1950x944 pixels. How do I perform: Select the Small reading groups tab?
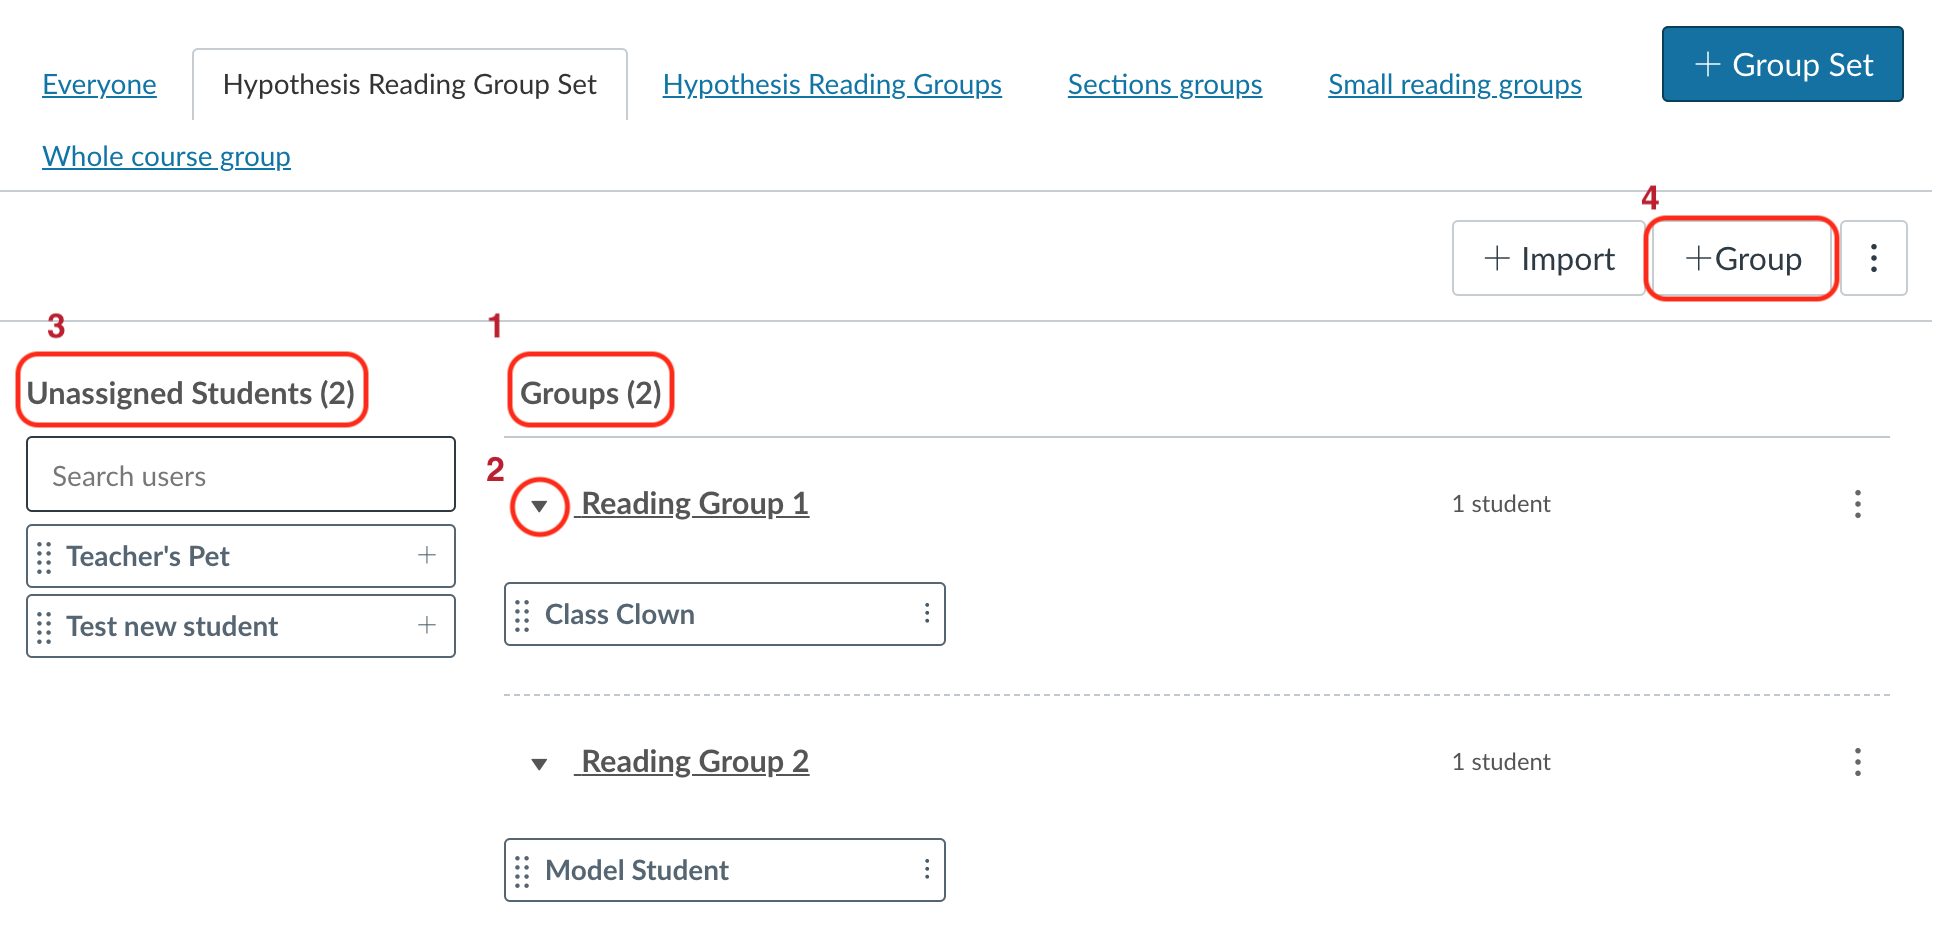1453,84
